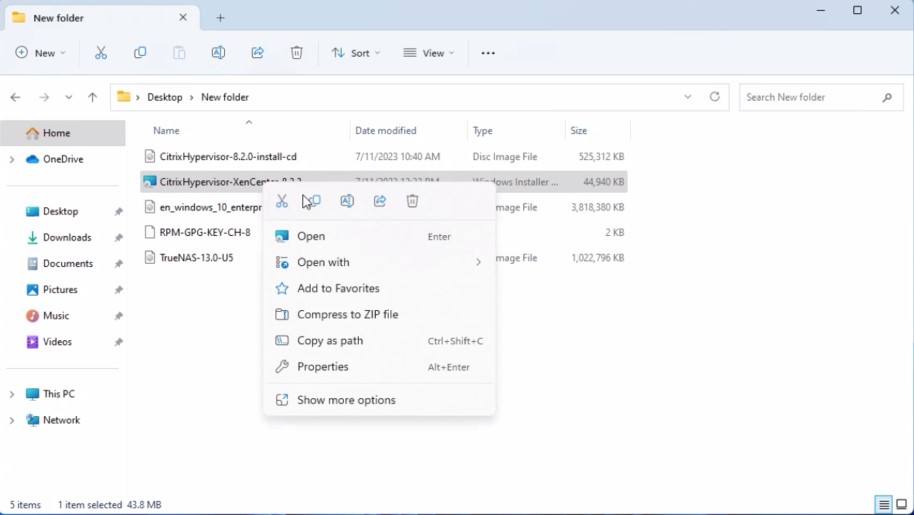Sort by the Name column header
This screenshot has height=515, width=914.
point(245,130)
